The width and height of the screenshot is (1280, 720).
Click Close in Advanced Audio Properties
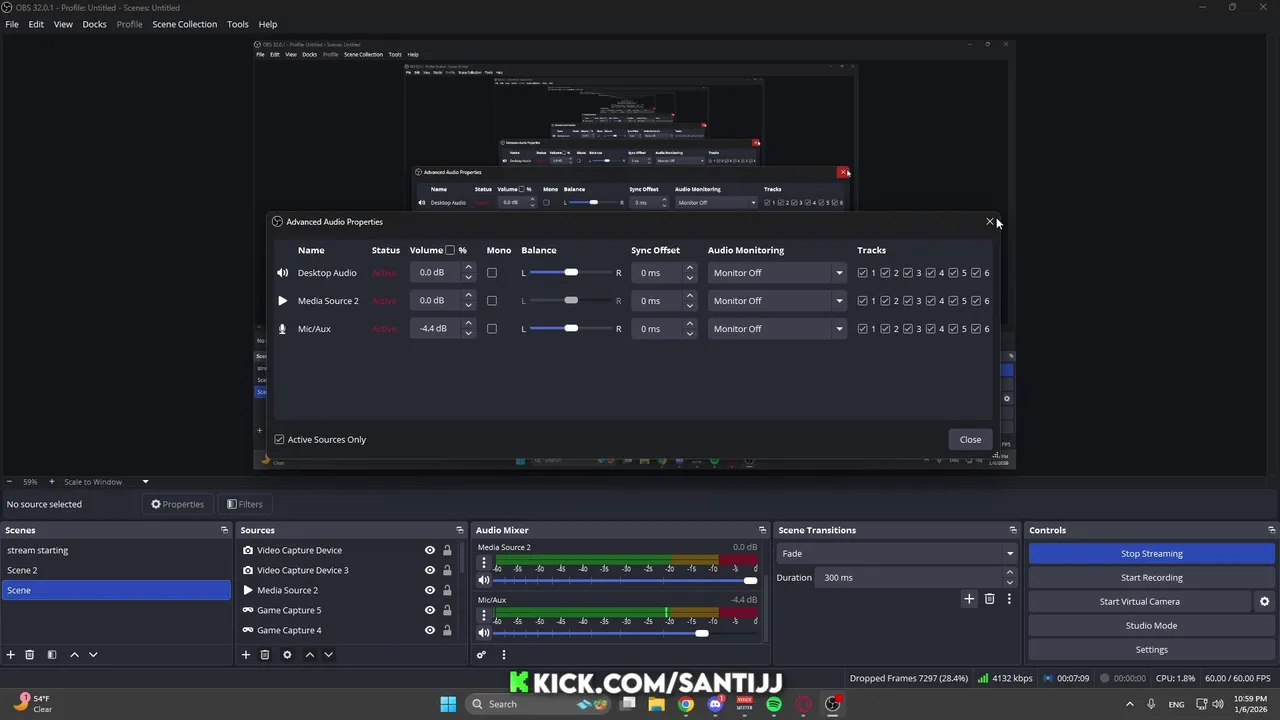click(970, 440)
